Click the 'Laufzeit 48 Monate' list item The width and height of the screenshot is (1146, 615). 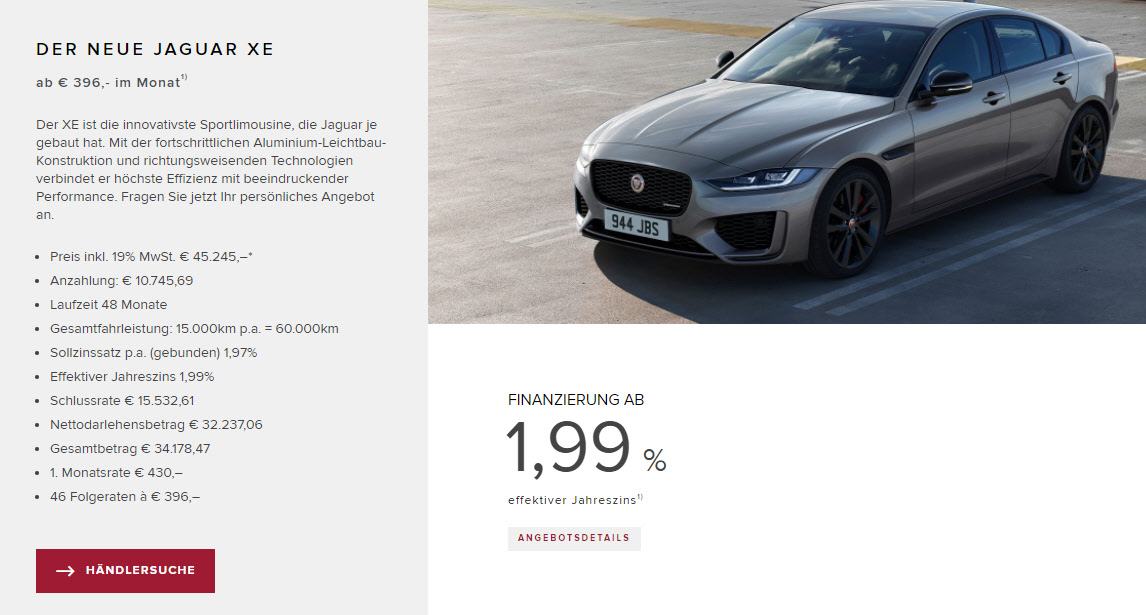point(108,305)
